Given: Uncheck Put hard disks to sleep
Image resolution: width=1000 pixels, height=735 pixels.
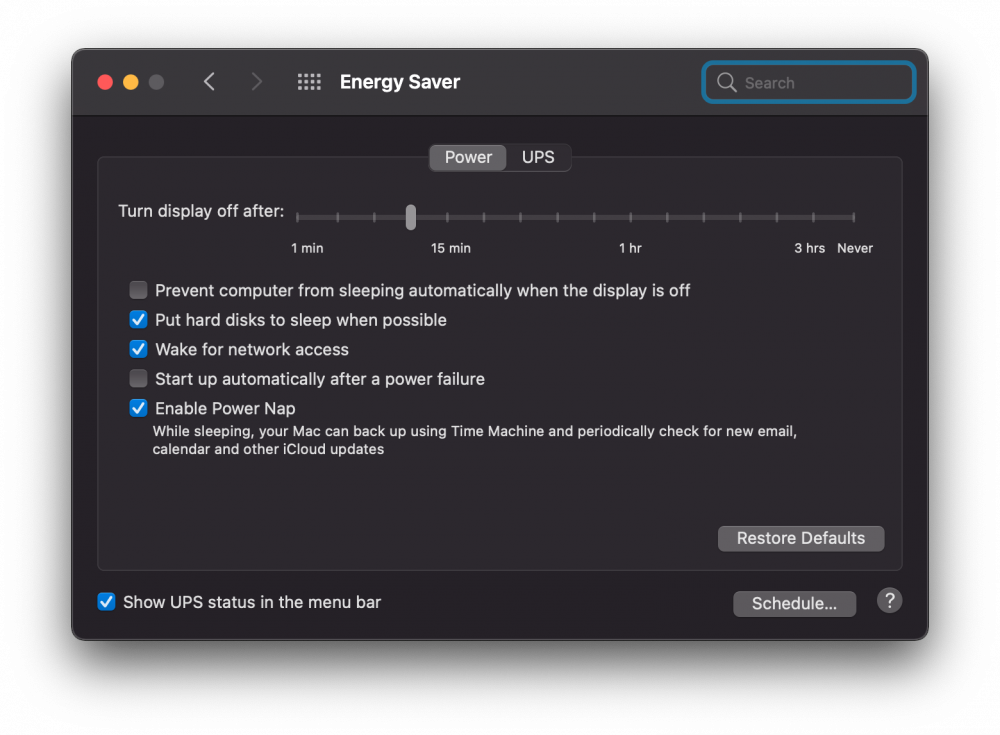Looking at the screenshot, I should point(138,320).
